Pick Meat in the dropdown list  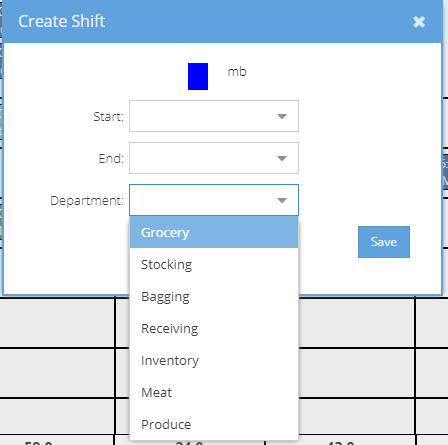click(214, 392)
